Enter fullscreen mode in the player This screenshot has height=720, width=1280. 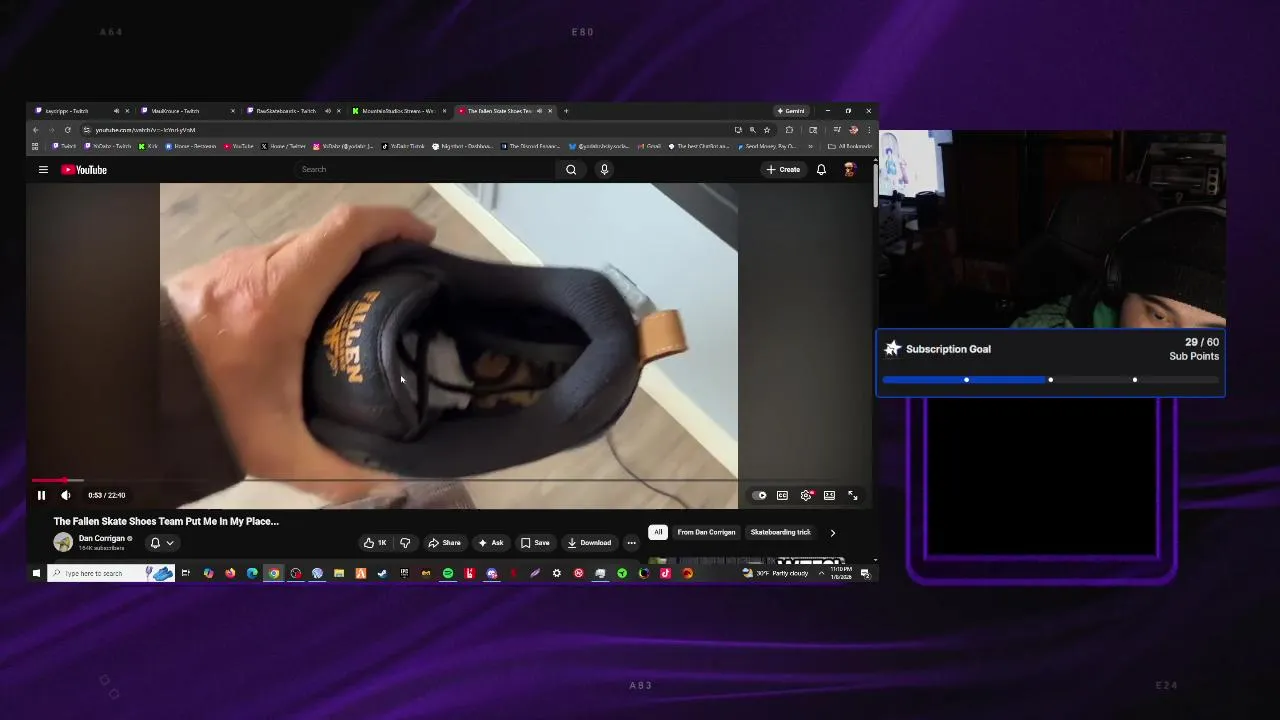tap(853, 495)
